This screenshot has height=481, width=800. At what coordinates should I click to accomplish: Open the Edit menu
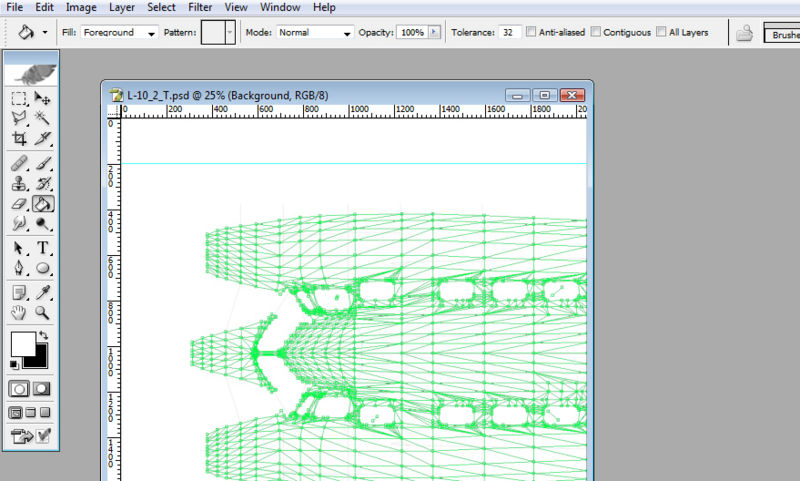pos(44,7)
